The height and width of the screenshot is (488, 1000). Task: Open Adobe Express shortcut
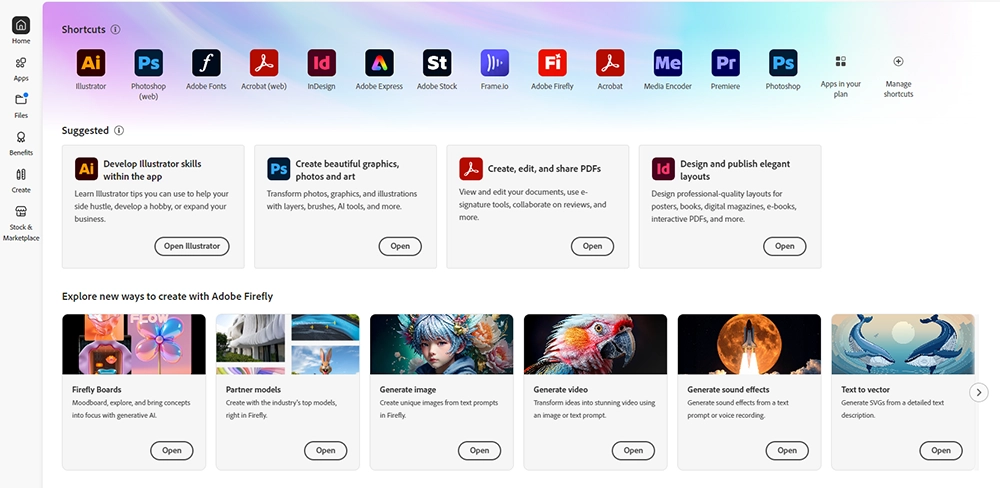click(379, 63)
